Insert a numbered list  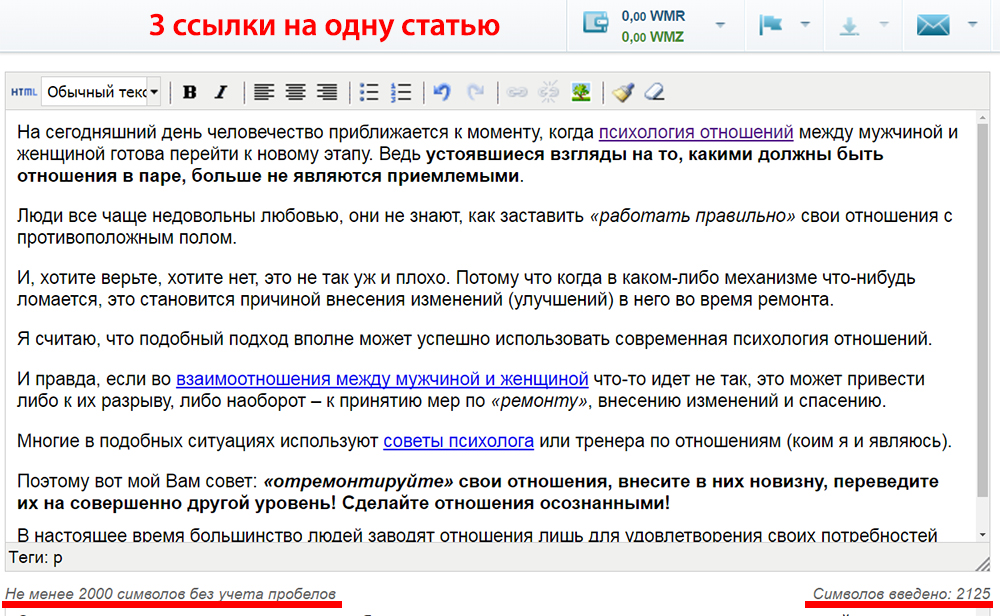pyautogui.click(x=401, y=93)
